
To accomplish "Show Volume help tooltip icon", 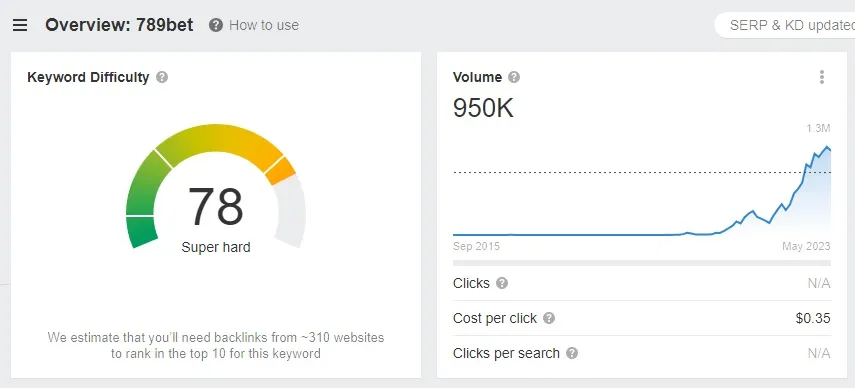I will 514,77.
